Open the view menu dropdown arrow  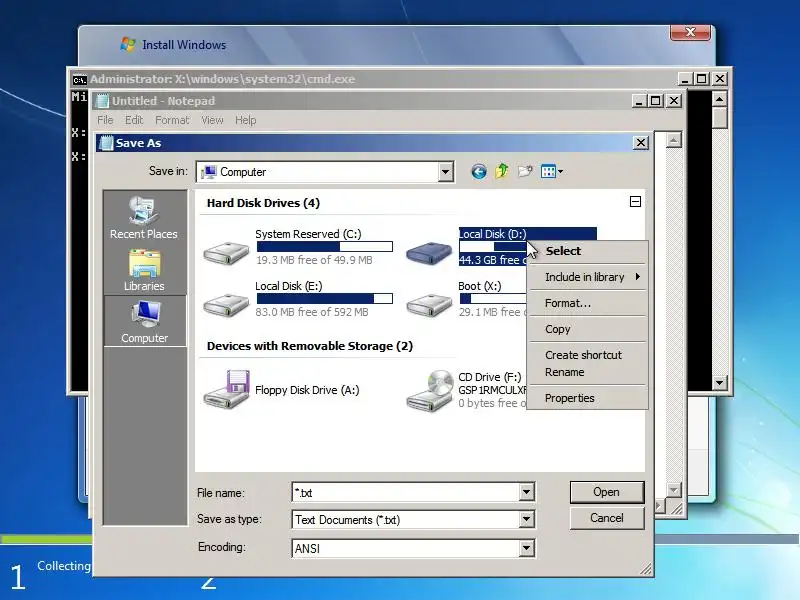tap(560, 171)
